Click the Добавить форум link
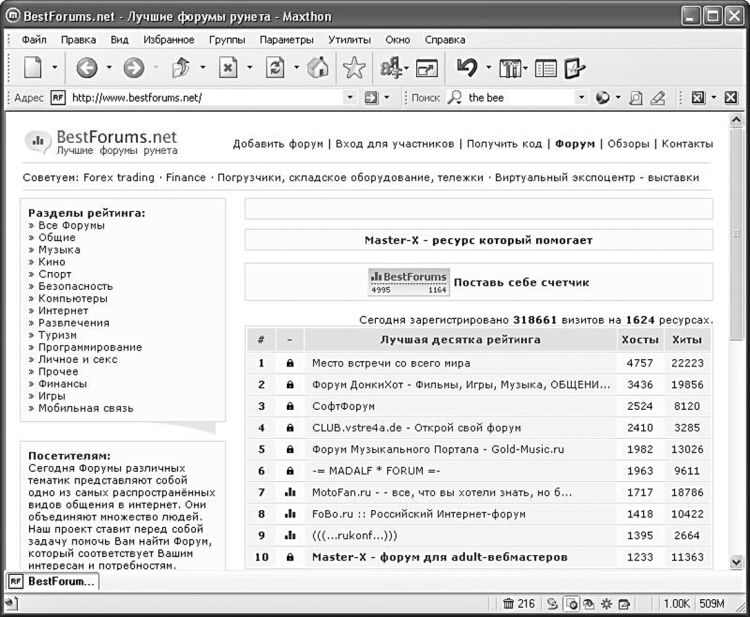The image size is (750, 617). point(278,144)
